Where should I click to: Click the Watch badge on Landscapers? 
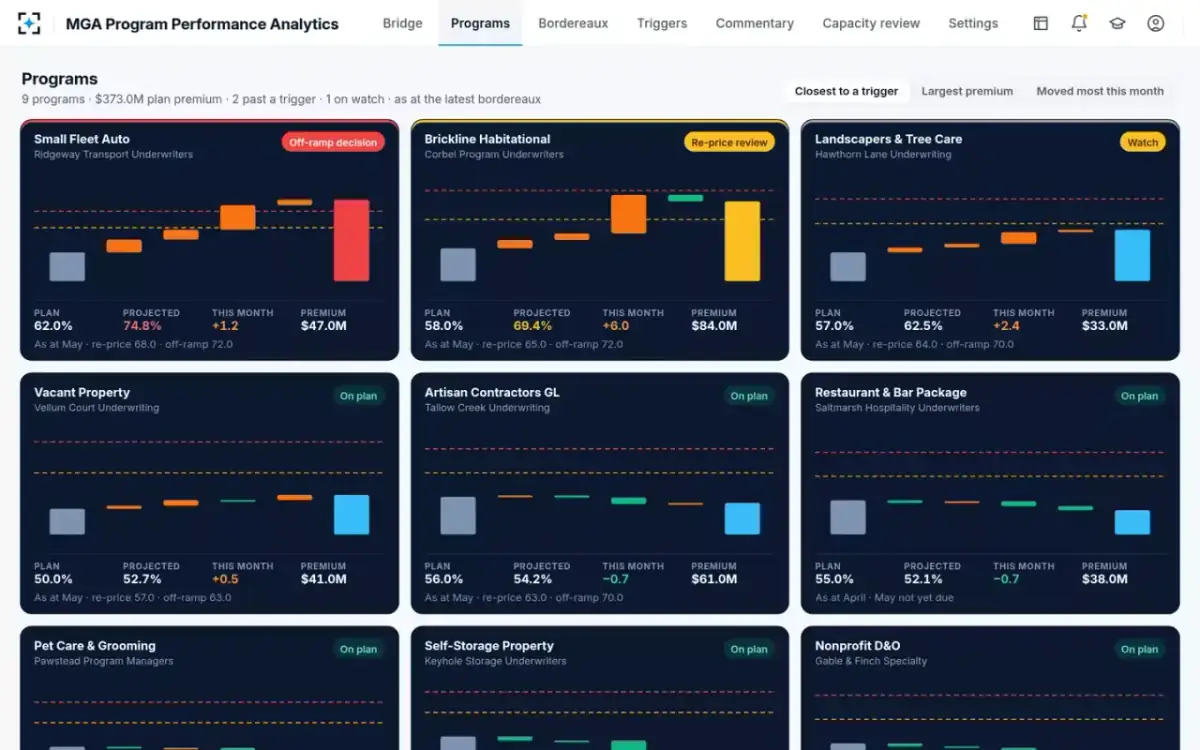[x=1143, y=142]
